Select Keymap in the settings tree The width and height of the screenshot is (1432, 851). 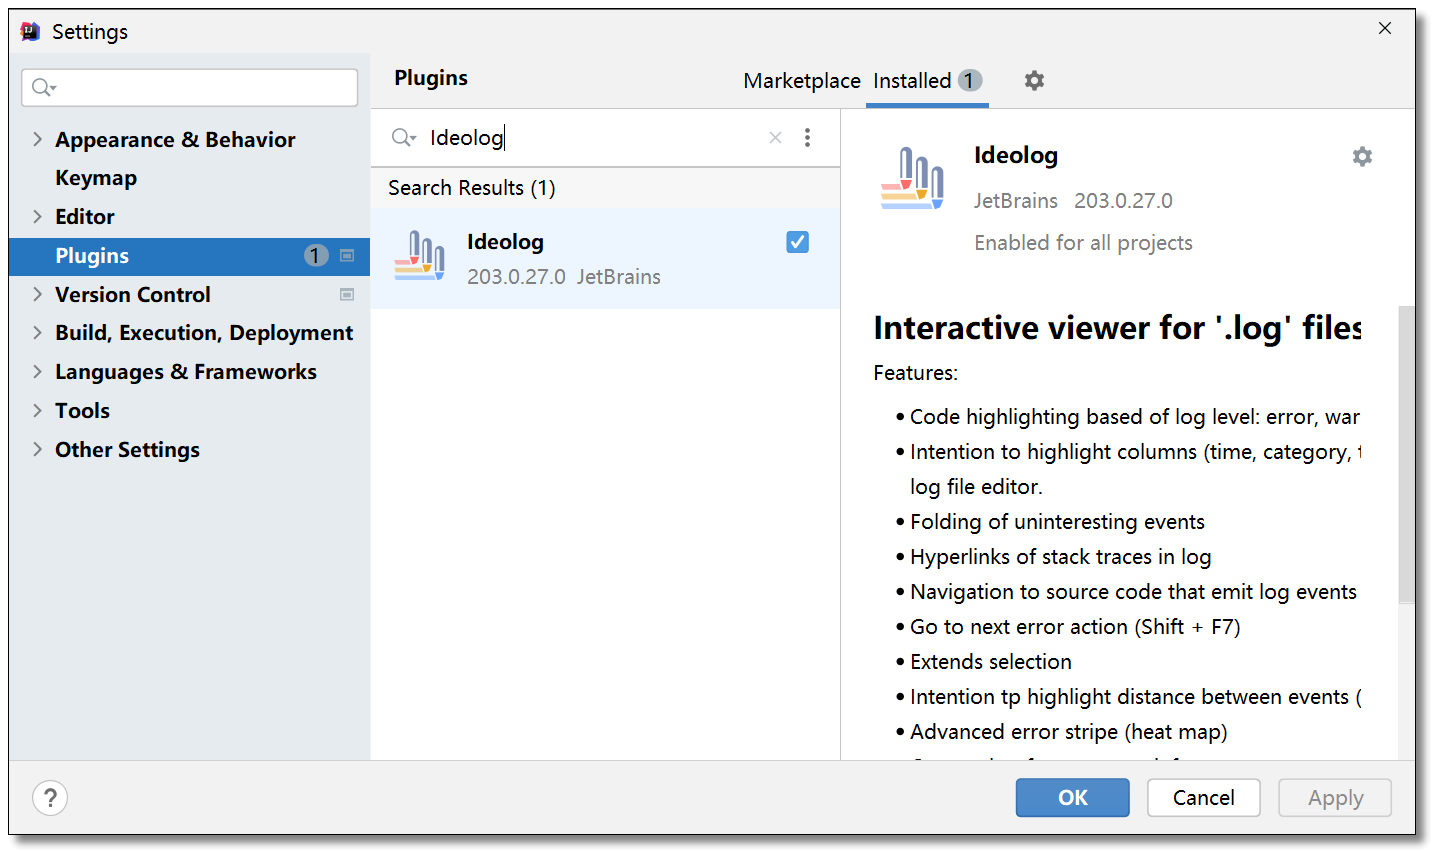coord(96,178)
